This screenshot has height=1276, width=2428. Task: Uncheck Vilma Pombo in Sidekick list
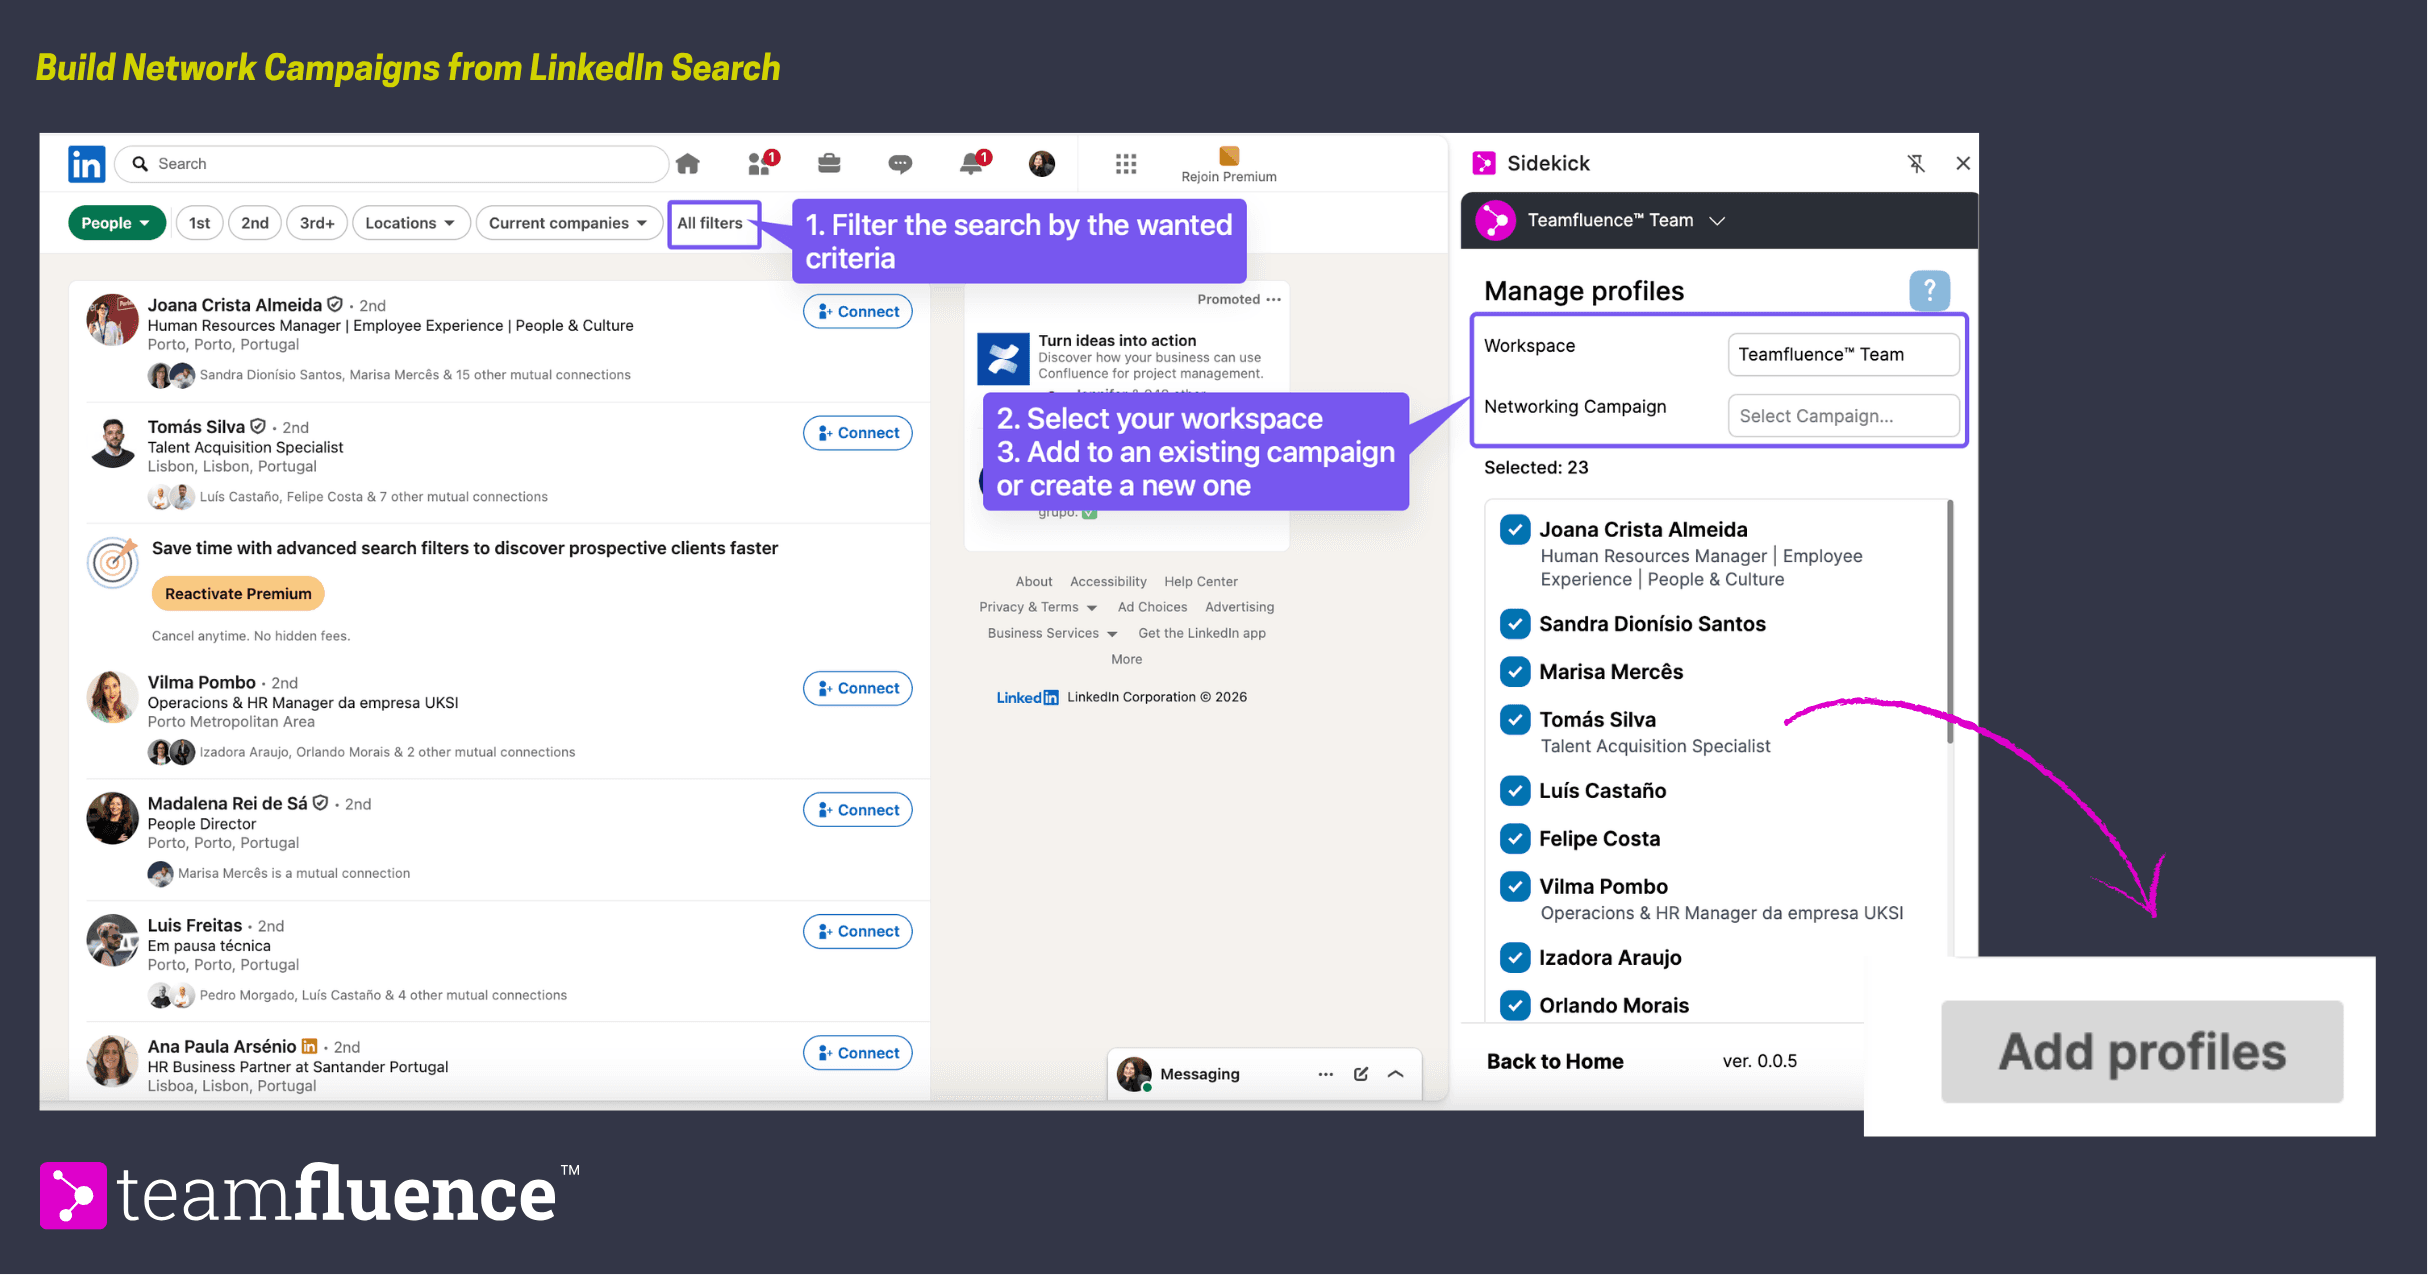[x=1515, y=886]
